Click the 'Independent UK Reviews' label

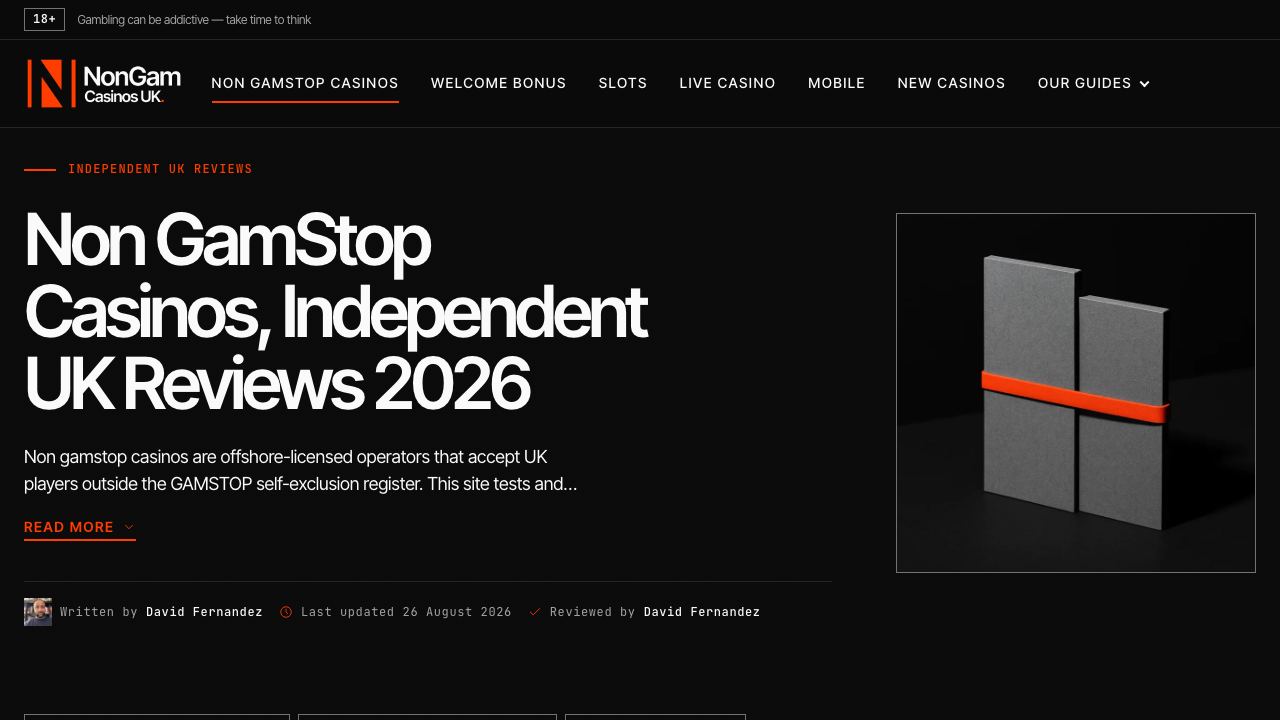(x=160, y=169)
